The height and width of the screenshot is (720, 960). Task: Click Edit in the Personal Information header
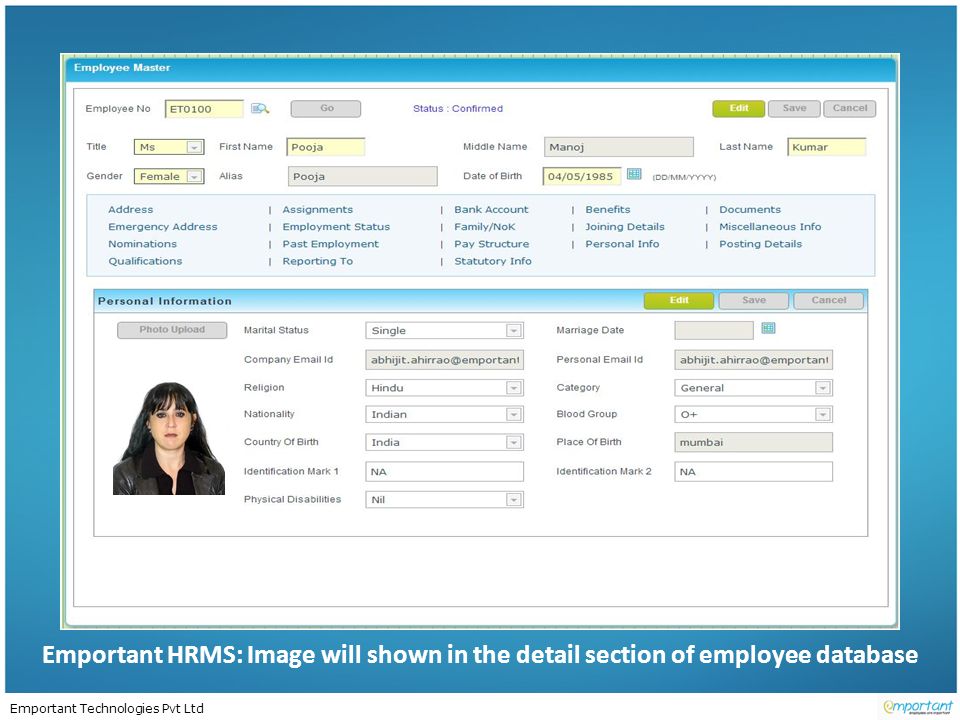click(x=679, y=301)
